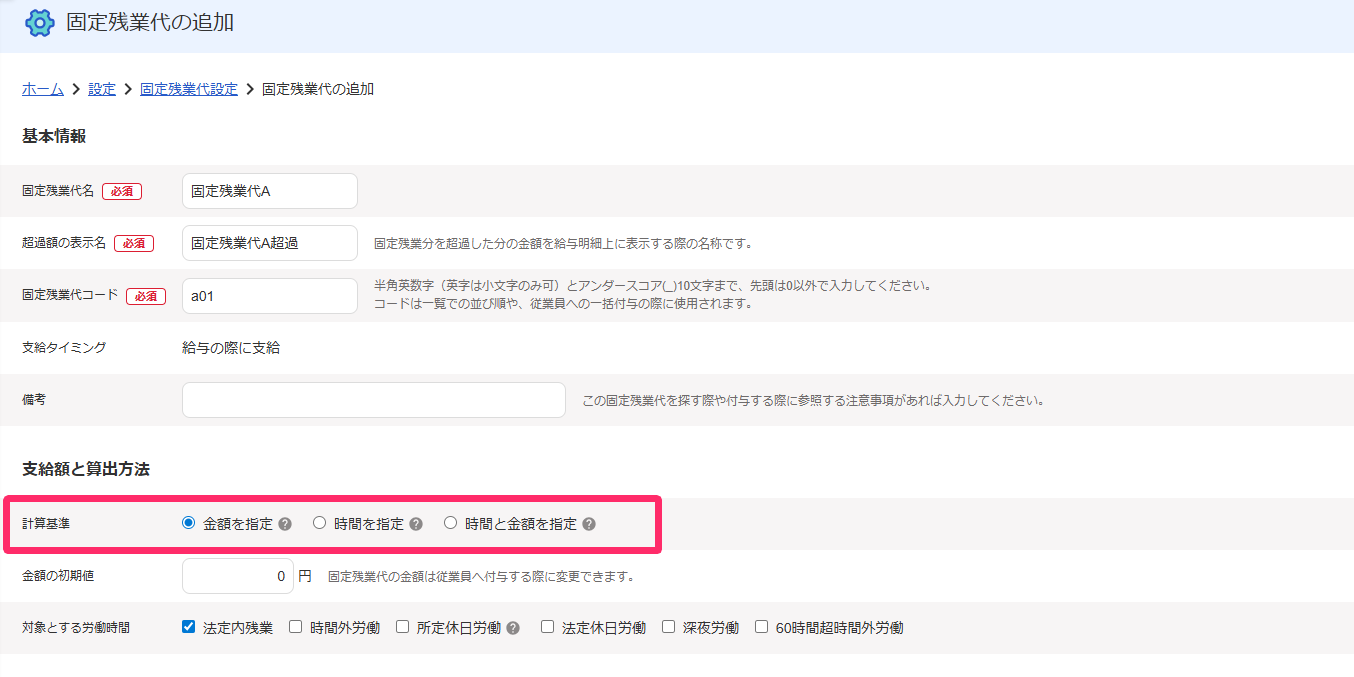Open the 固定残業代設定 breadcrumb link
Screen dimensions: 1354x677
click(189, 89)
